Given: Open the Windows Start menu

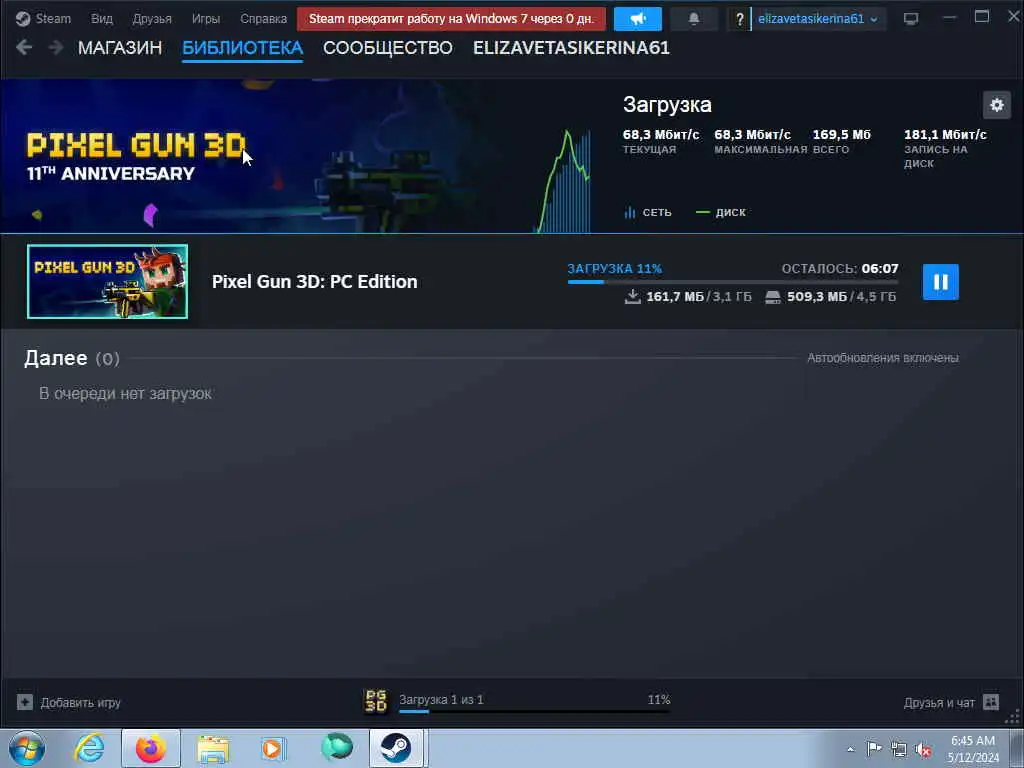Looking at the screenshot, I should point(27,748).
